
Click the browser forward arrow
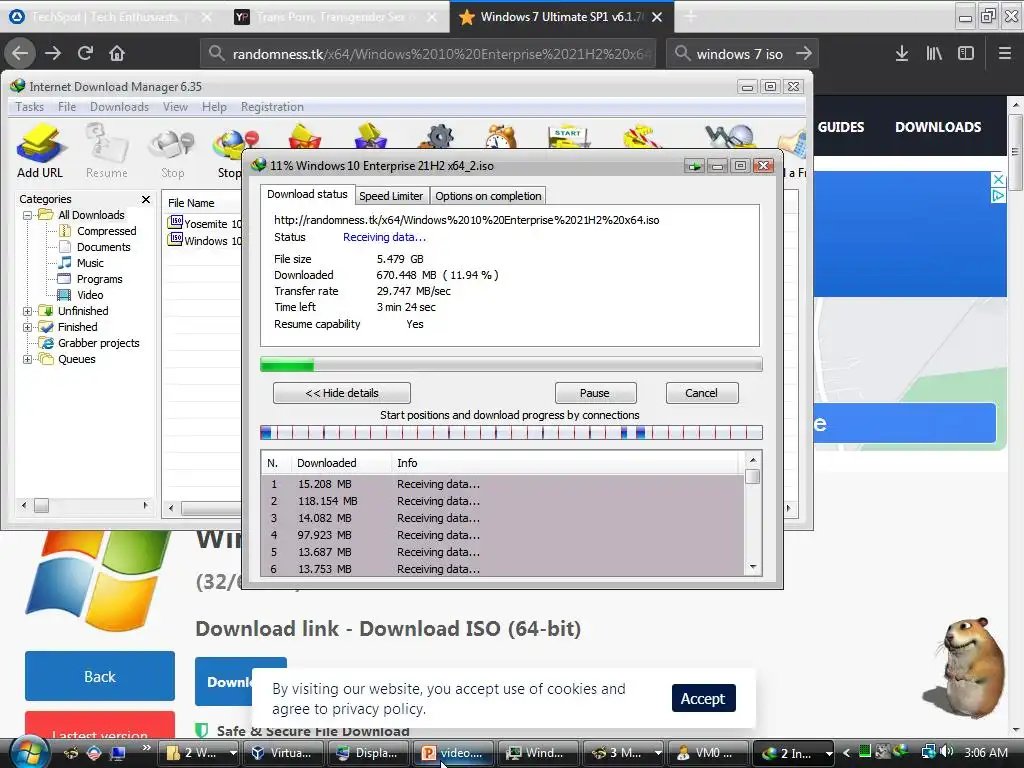[x=53, y=54]
